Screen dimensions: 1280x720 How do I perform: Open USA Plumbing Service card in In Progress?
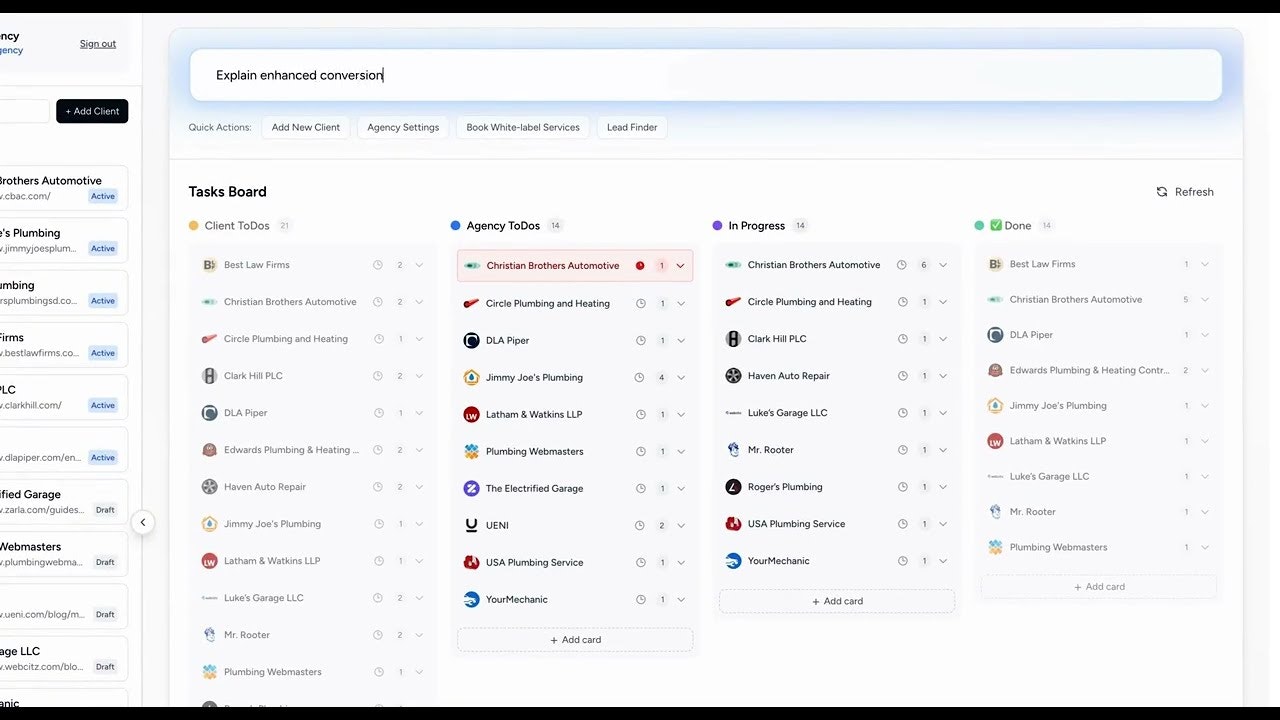point(837,524)
